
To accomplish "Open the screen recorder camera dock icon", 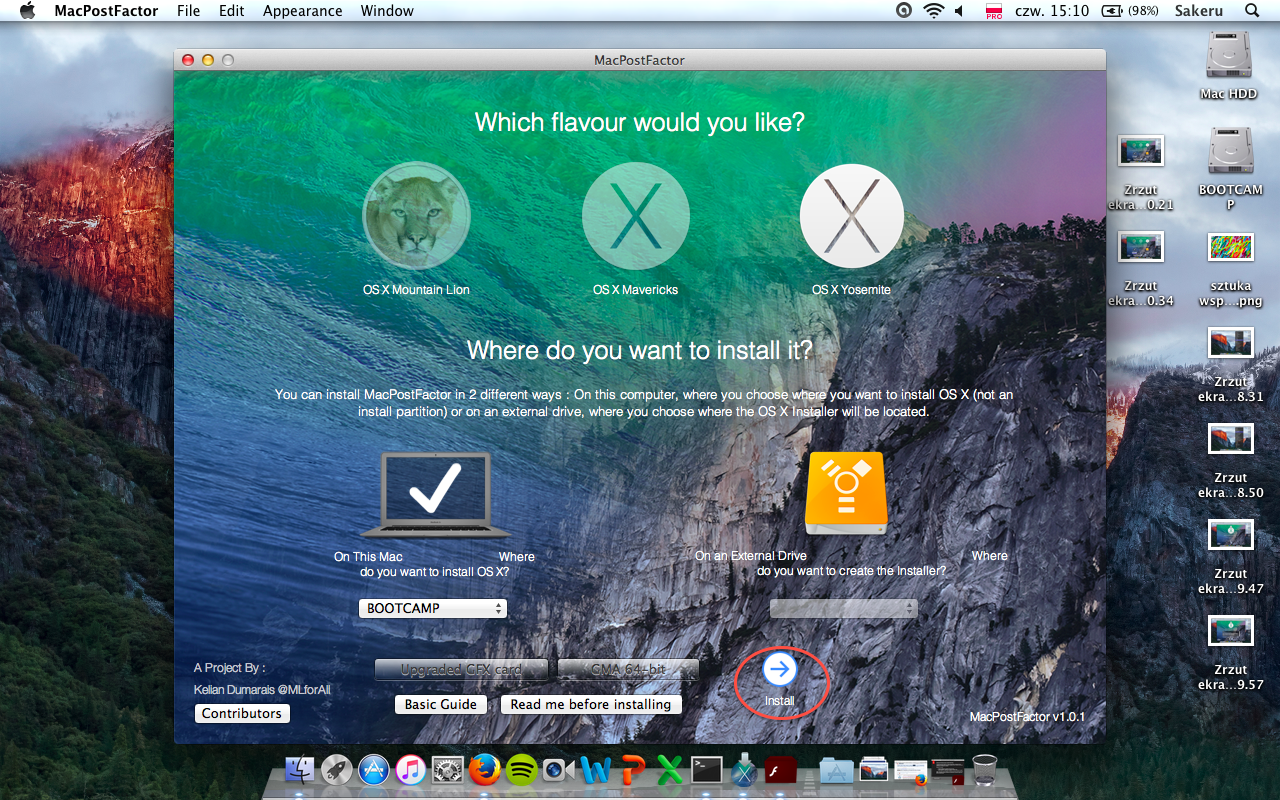I will tap(558, 769).
